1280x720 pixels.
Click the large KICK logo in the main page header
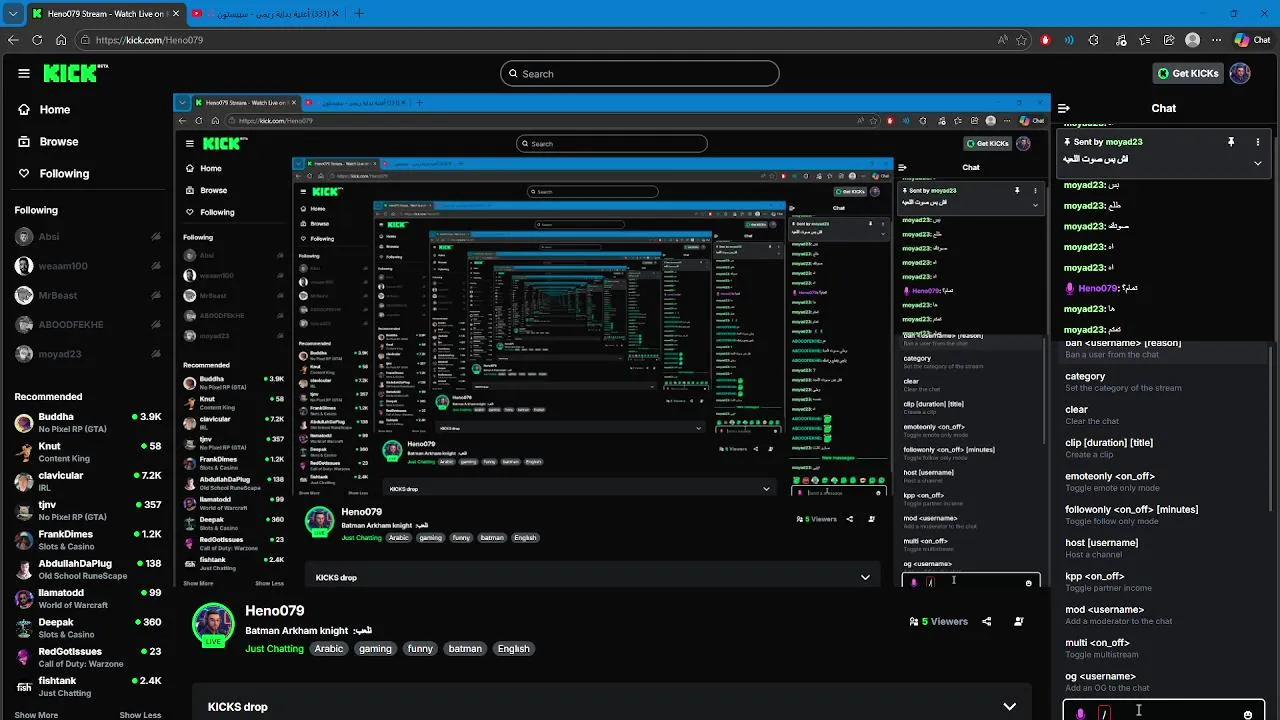tap(75, 73)
